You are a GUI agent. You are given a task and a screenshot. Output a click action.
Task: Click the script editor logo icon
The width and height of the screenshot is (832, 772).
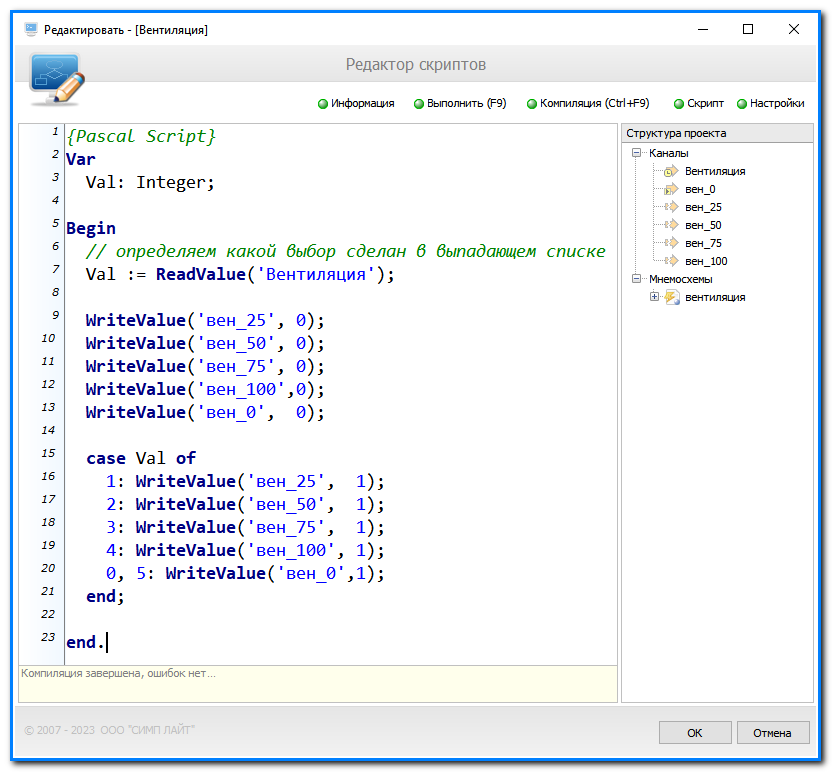(x=57, y=79)
